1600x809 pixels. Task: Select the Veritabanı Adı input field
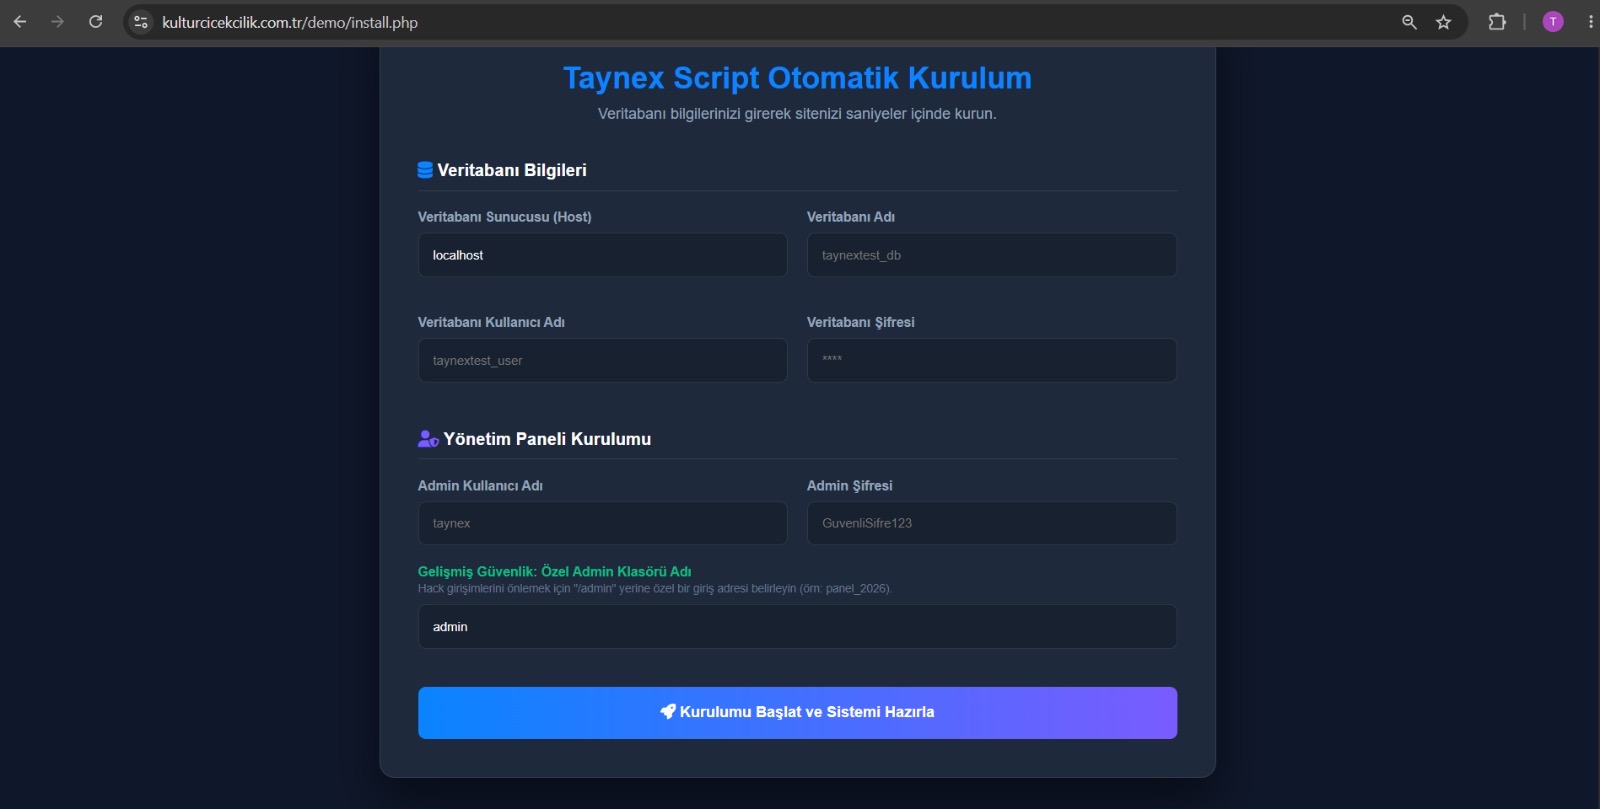[x=992, y=255]
